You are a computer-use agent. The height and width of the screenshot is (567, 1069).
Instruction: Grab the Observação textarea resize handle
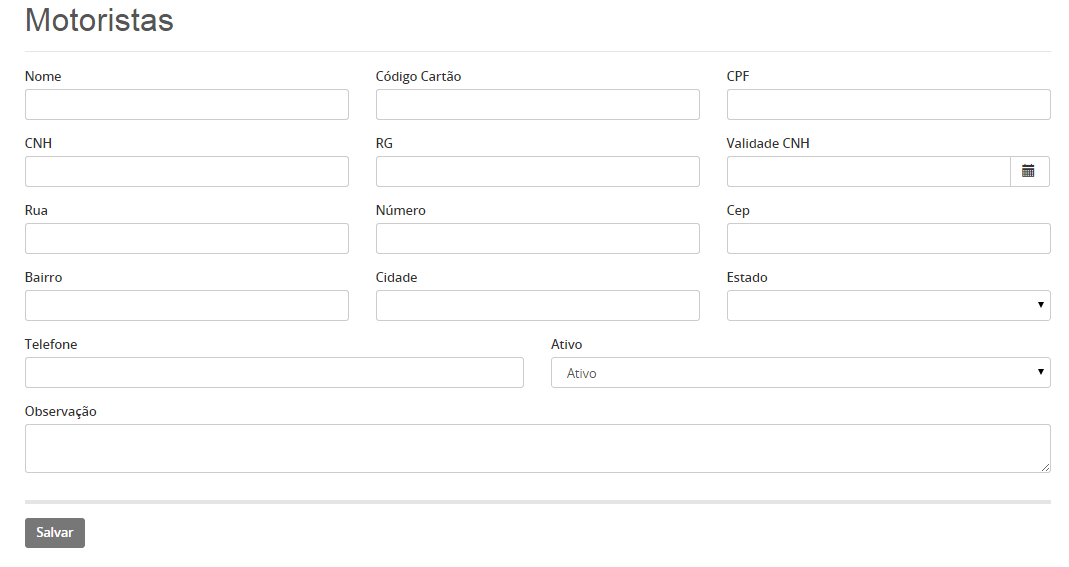(x=1046, y=468)
